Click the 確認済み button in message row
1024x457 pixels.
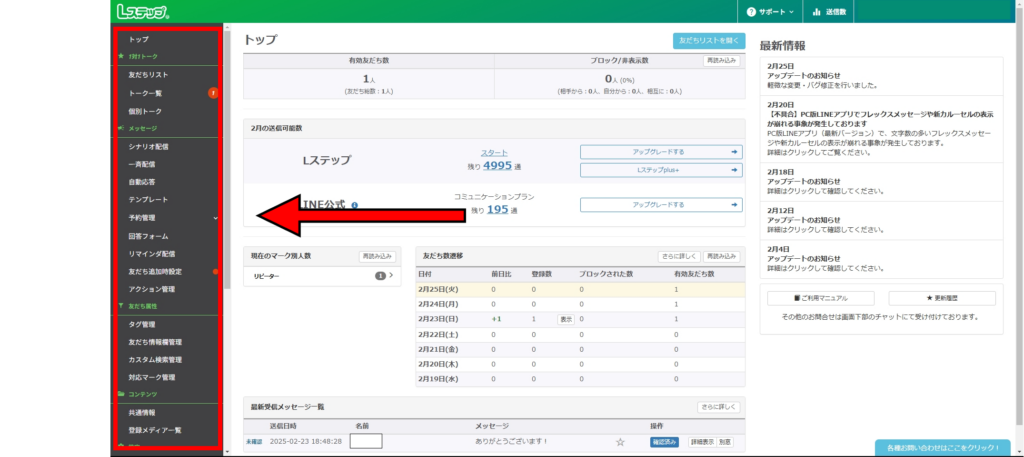coord(665,441)
